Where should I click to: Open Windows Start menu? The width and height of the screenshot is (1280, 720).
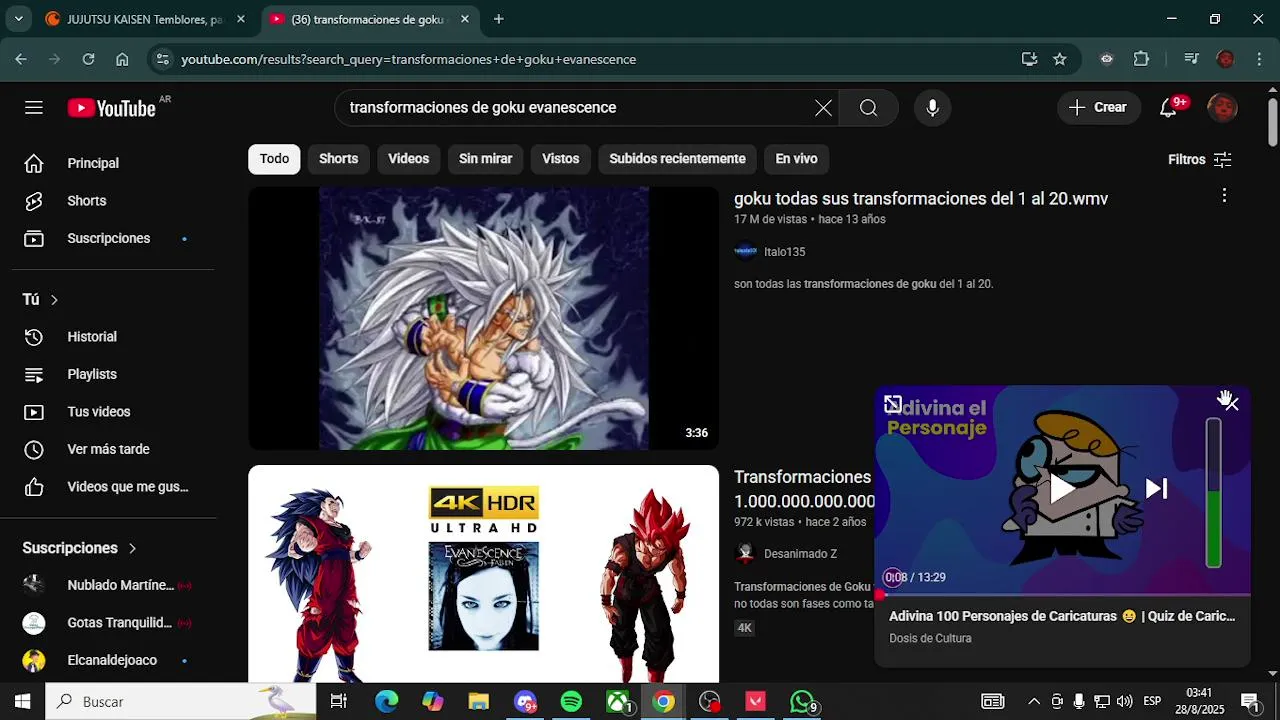point(22,702)
